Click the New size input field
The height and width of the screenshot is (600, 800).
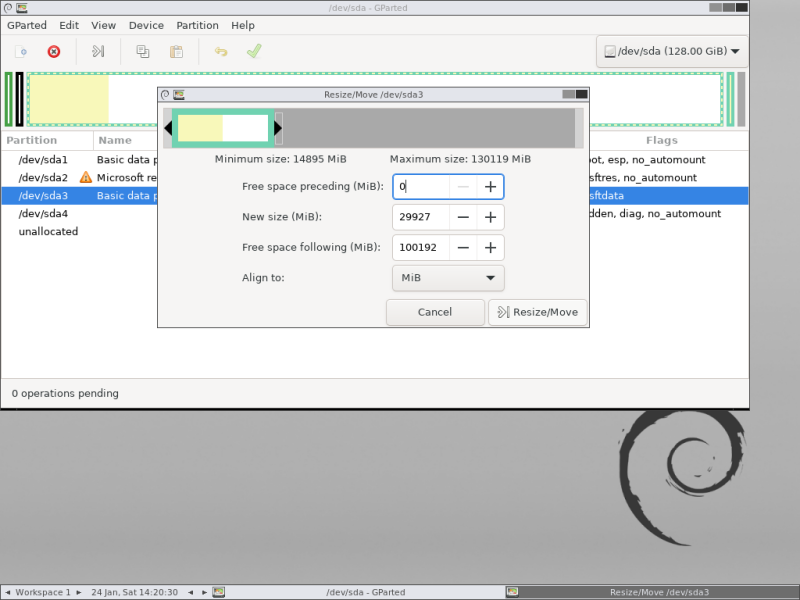click(x=421, y=217)
